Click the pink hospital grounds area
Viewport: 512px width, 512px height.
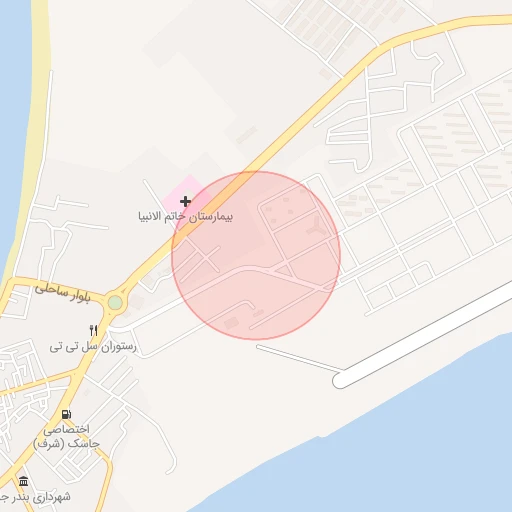189,195
